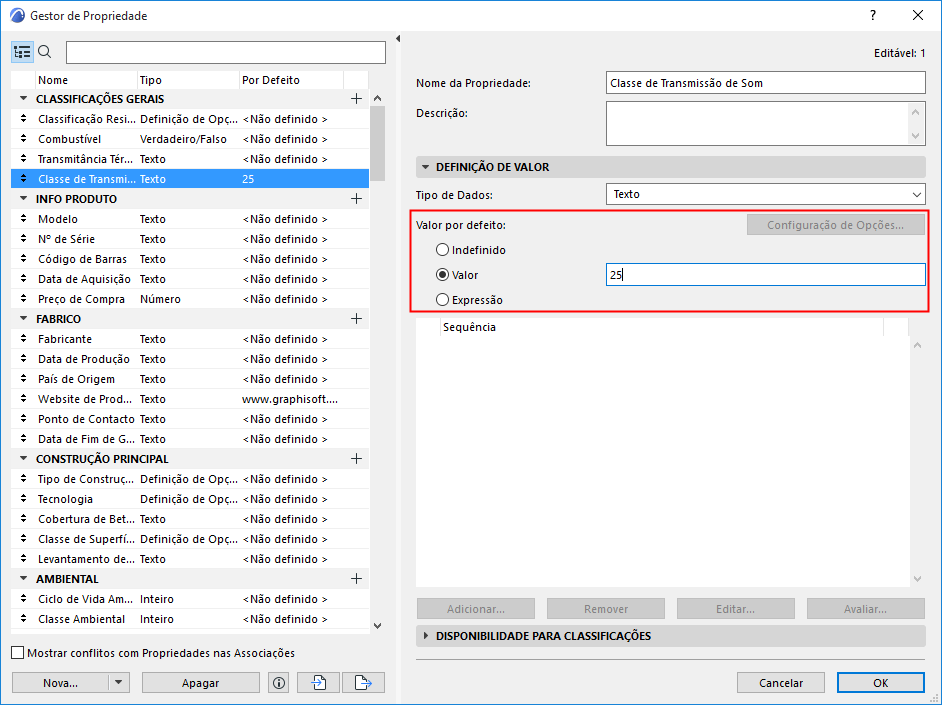Add property to INFO PRODUTO group
Screen dimensions: 942x705
[x=356, y=199]
